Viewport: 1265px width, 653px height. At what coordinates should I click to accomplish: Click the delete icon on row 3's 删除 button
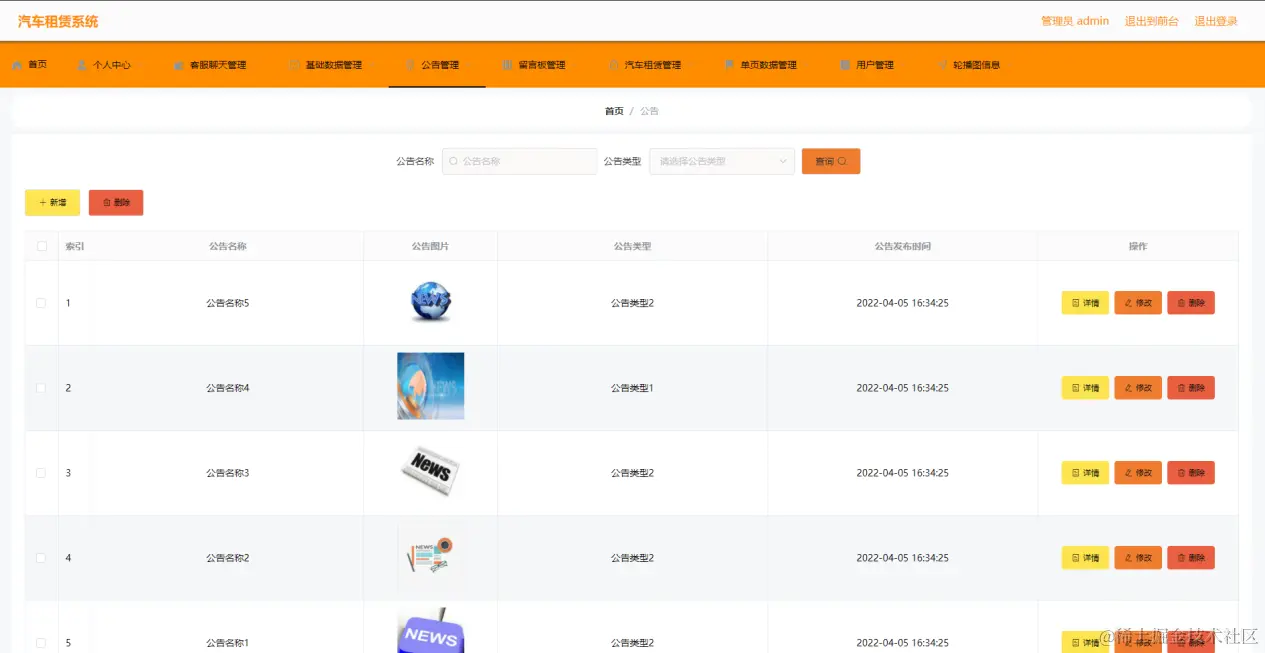click(x=1181, y=472)
